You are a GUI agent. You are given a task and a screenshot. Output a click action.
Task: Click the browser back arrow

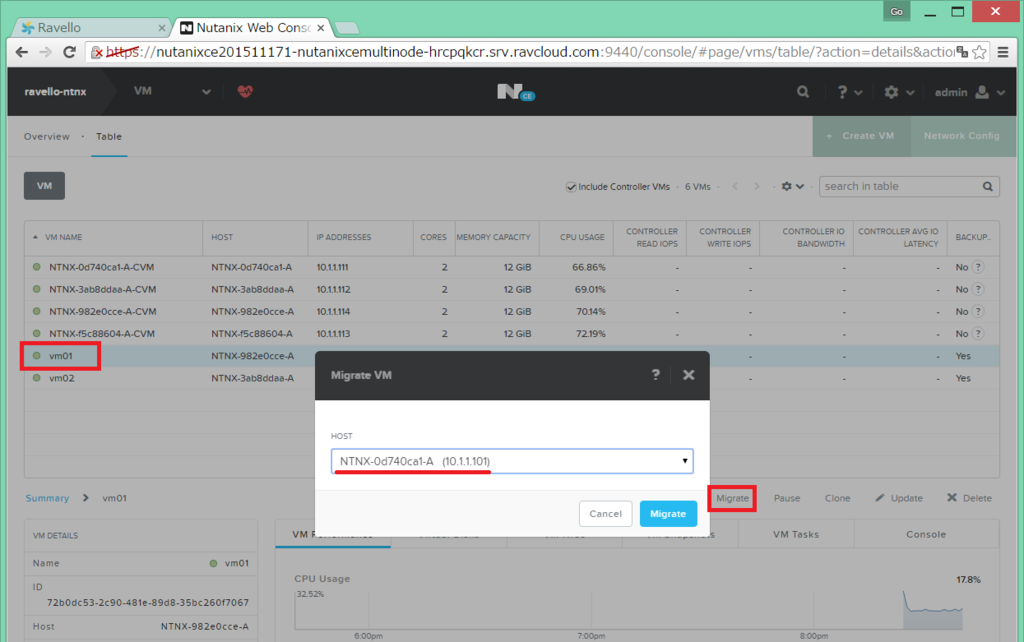coord(22,52)
